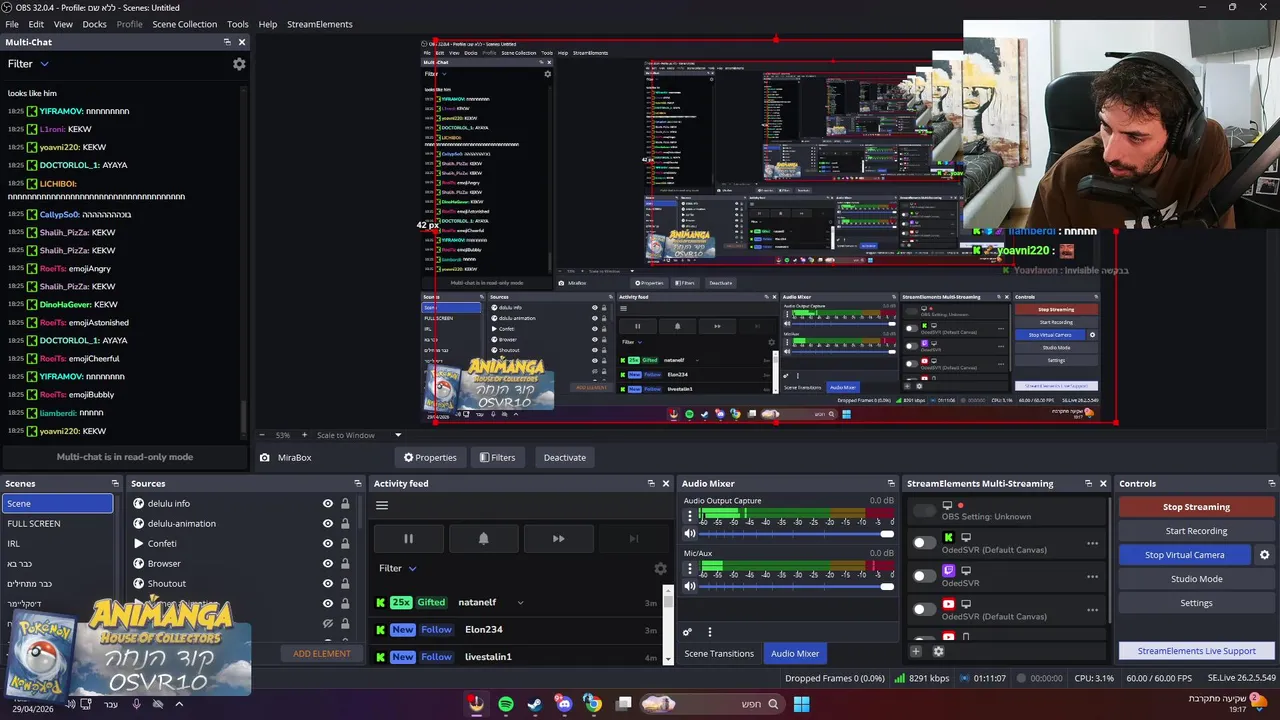Open the Docks menu

(x=94, y=24)
